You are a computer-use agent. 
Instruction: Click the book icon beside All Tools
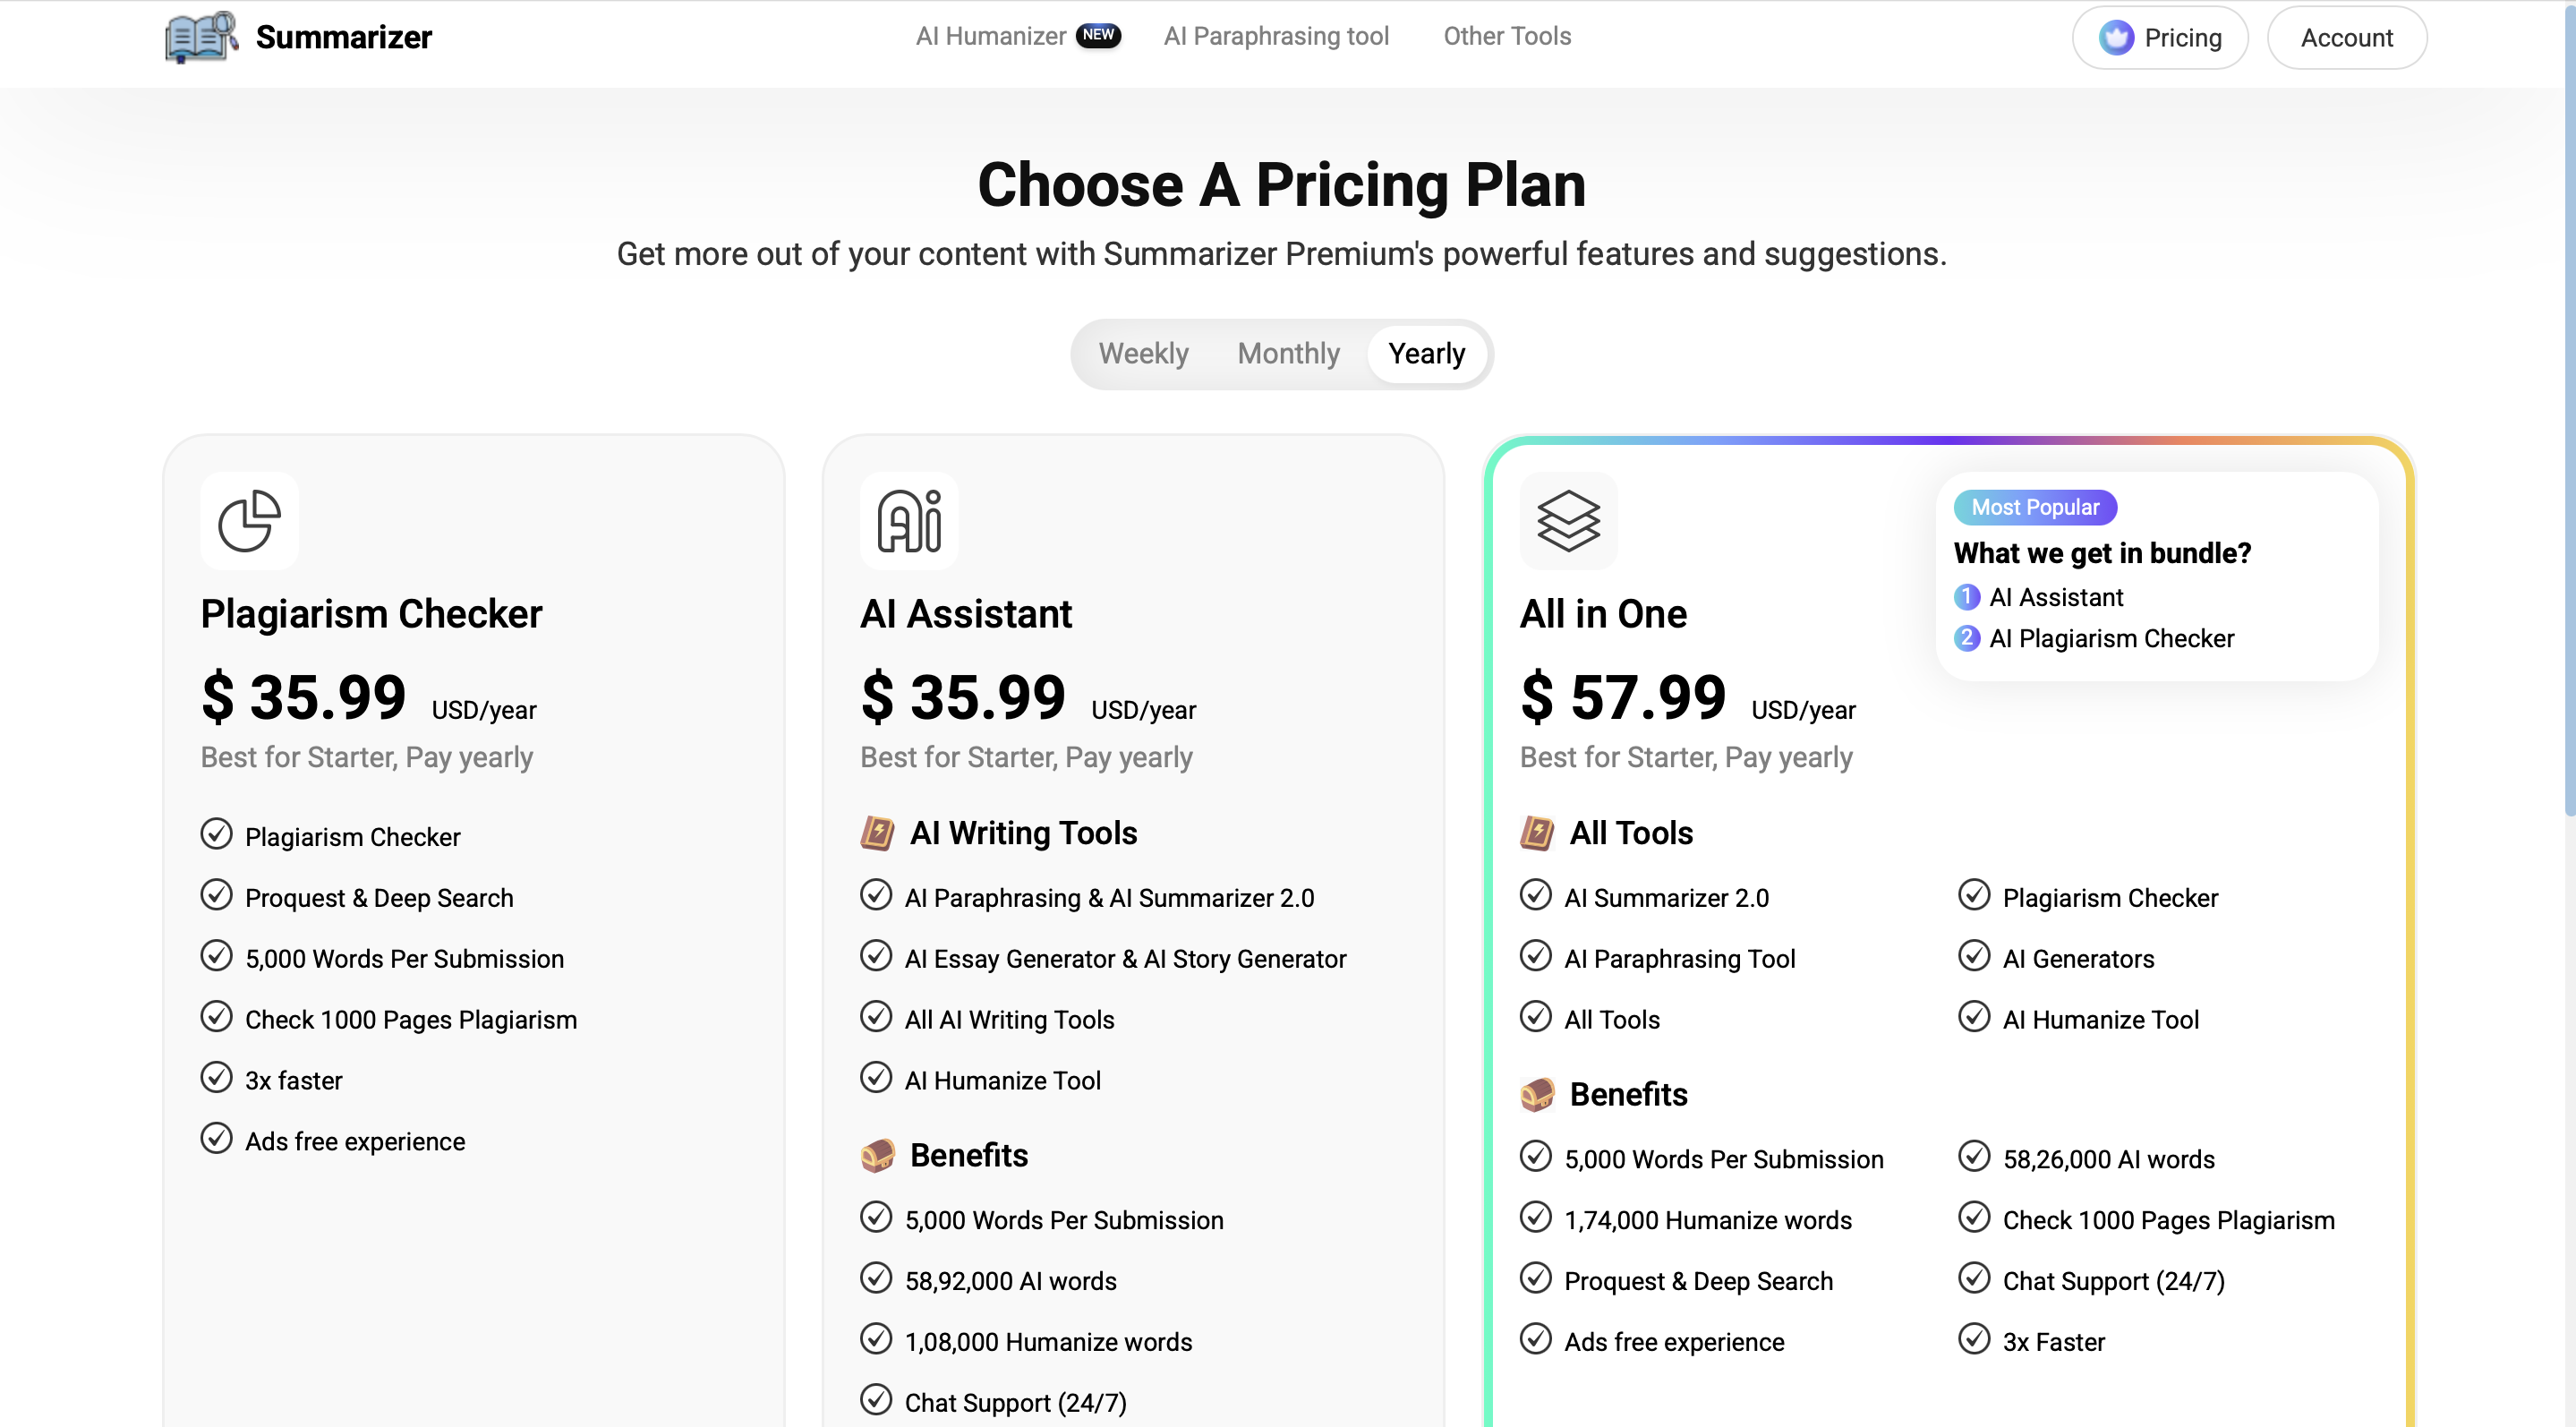pos(1537,833)
